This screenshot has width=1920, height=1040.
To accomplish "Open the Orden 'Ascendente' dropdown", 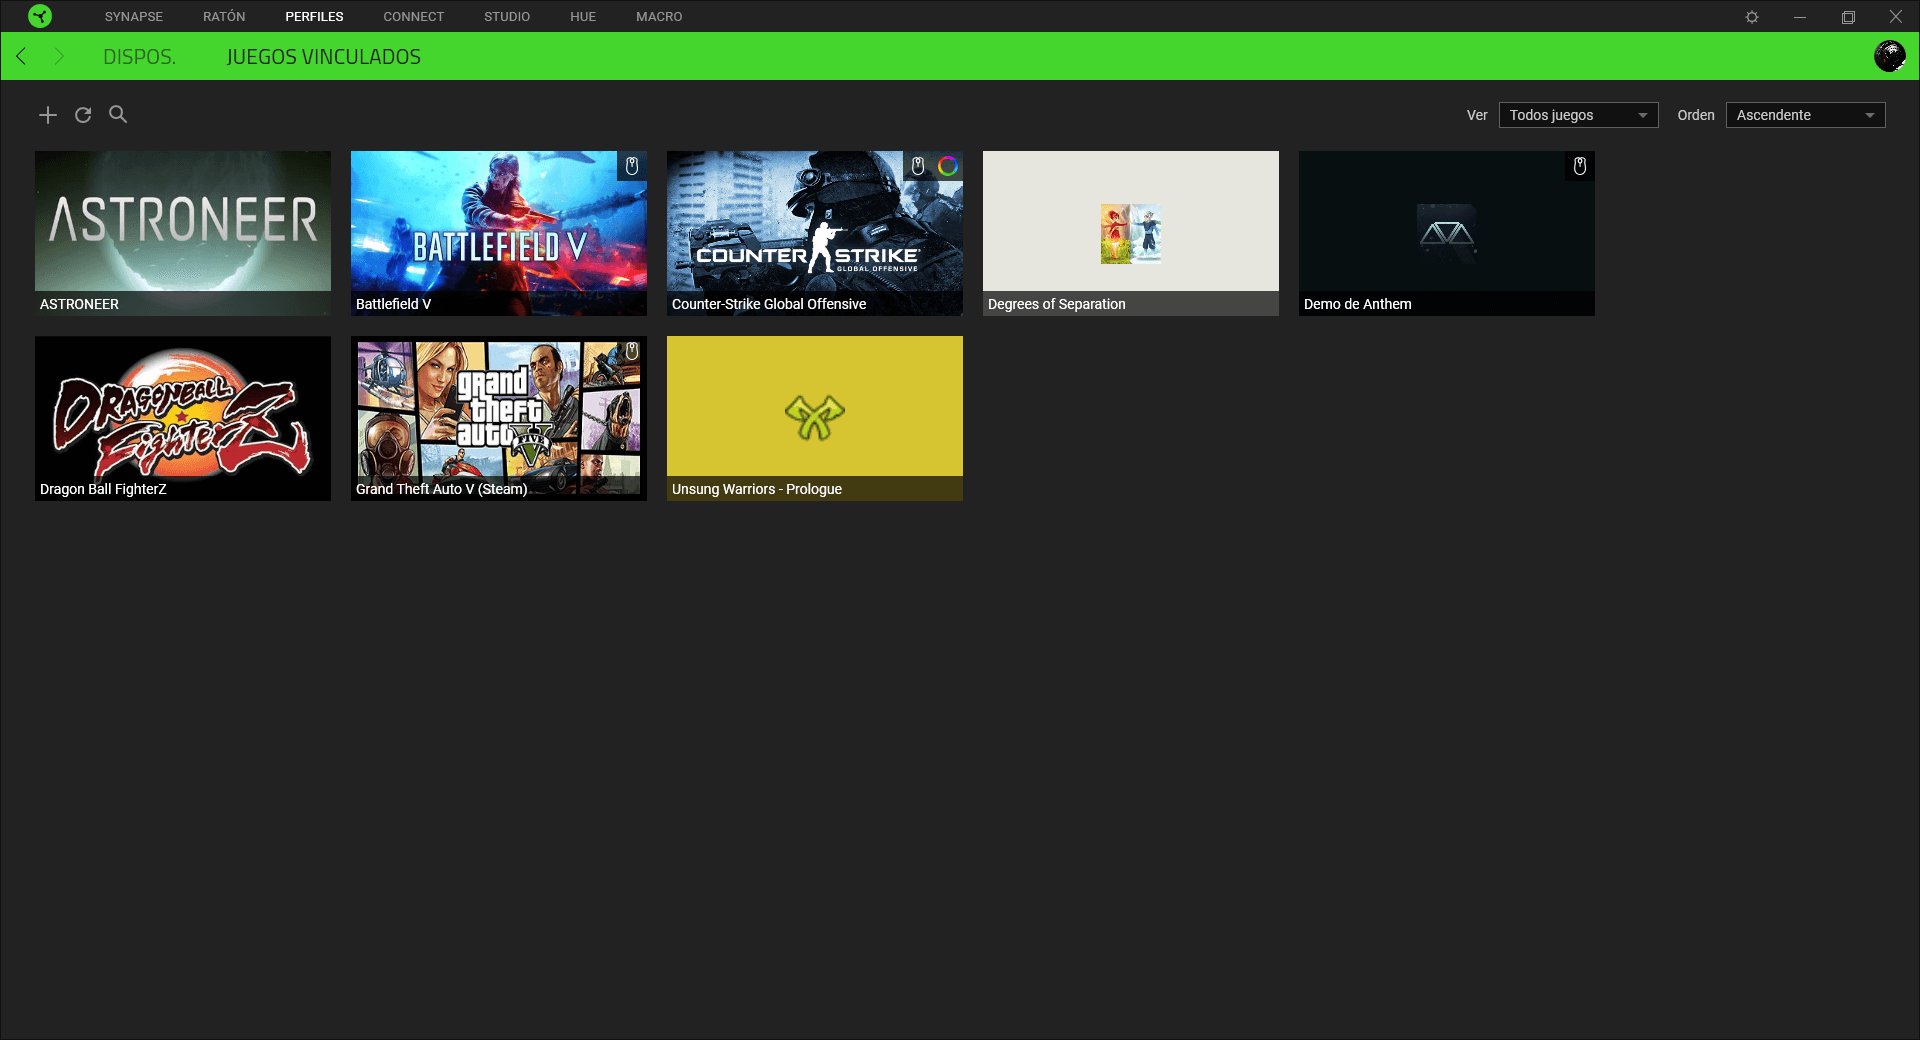I will (x=1805, y=115).
